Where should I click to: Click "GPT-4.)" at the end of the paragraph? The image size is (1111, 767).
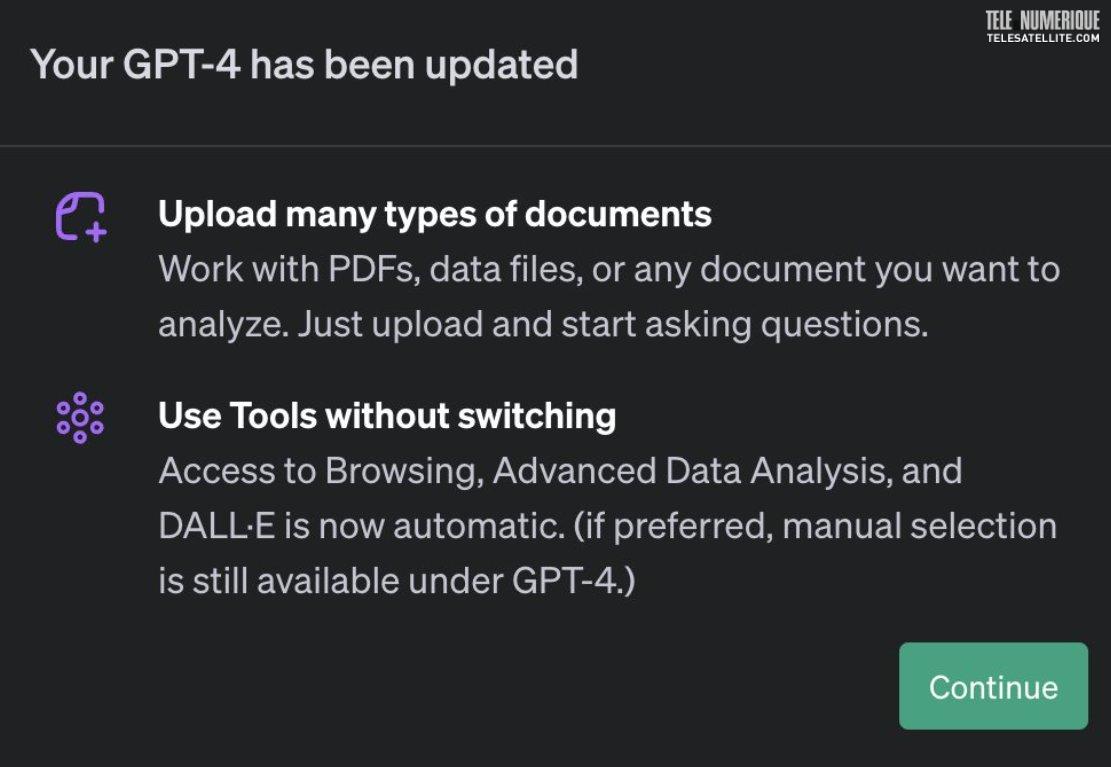point(573,581)
